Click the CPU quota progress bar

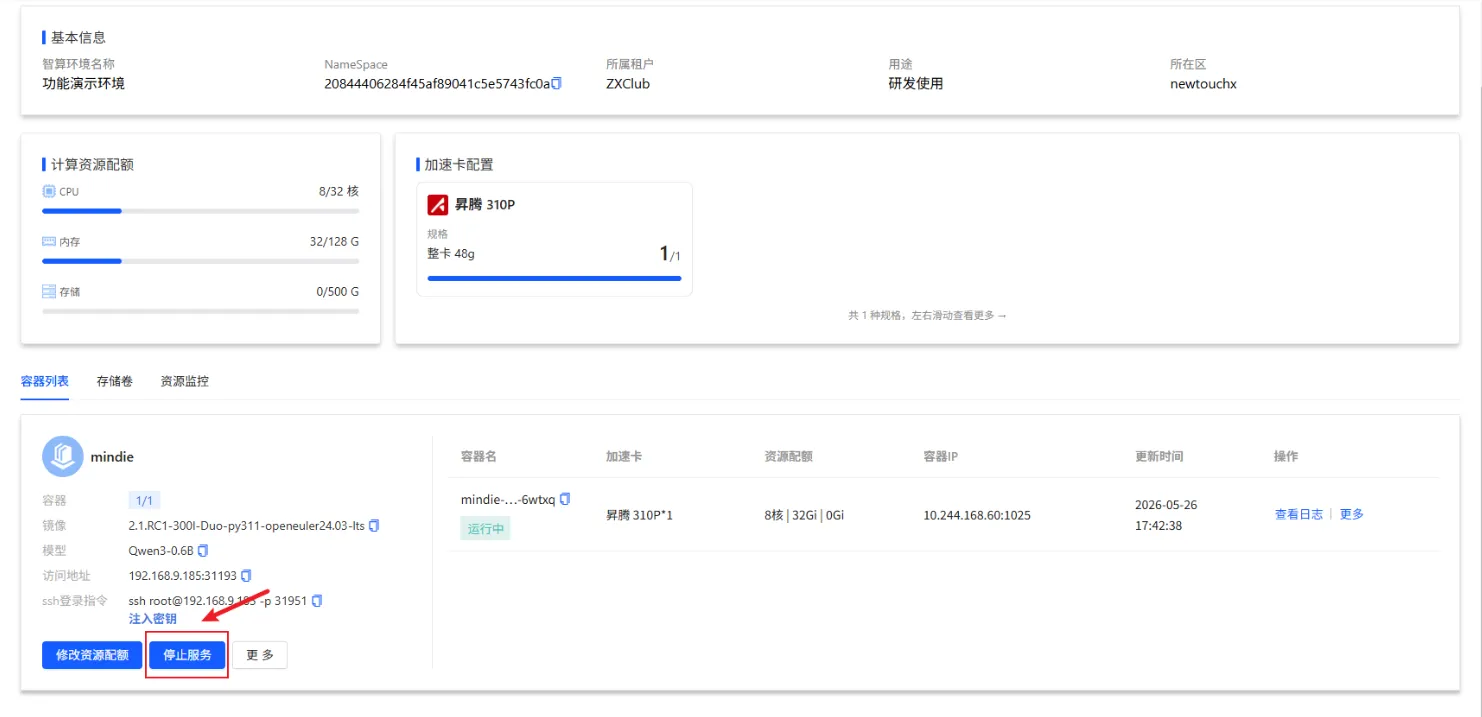point(200,211)
